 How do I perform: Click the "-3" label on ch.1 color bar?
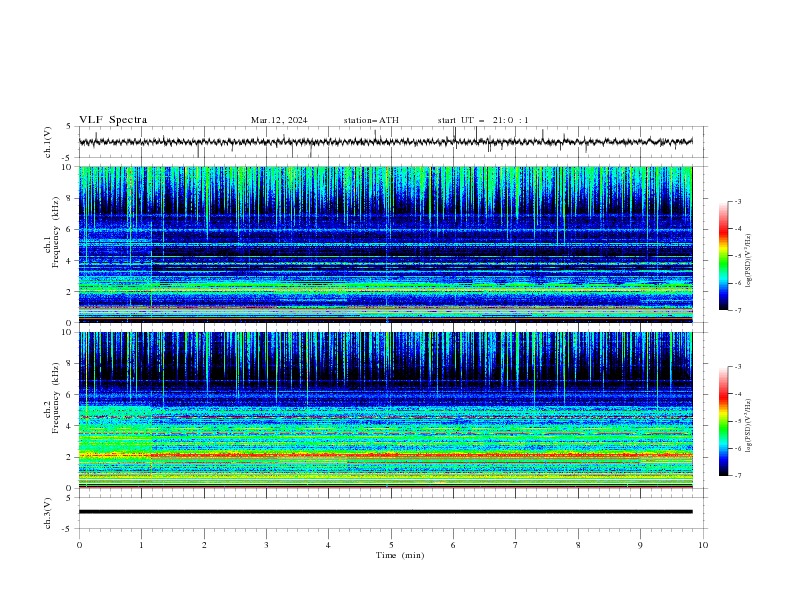[x=737, y=201]
